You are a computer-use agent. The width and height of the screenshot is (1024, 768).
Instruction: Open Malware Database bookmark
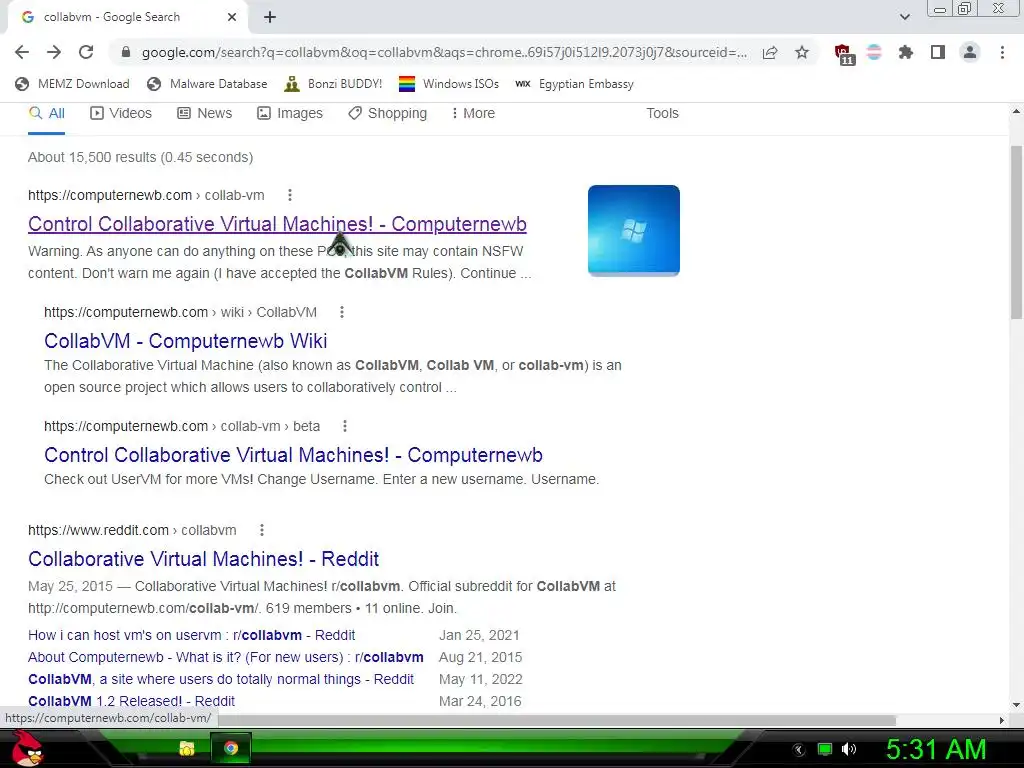click(207, 84)
